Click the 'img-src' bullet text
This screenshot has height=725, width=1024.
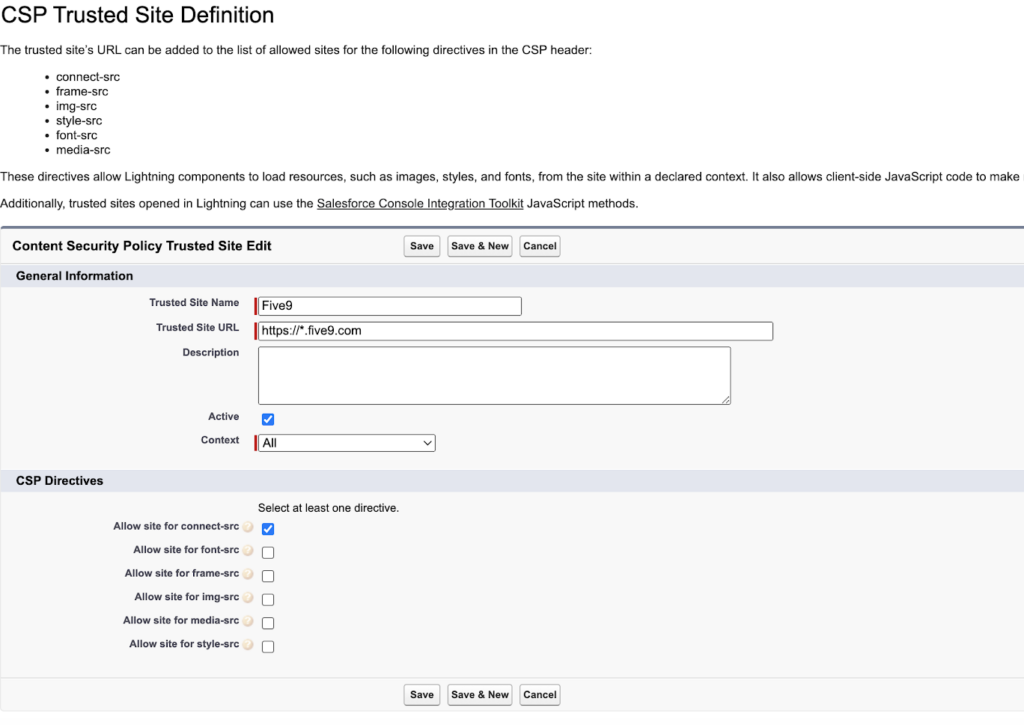[76, 106]
